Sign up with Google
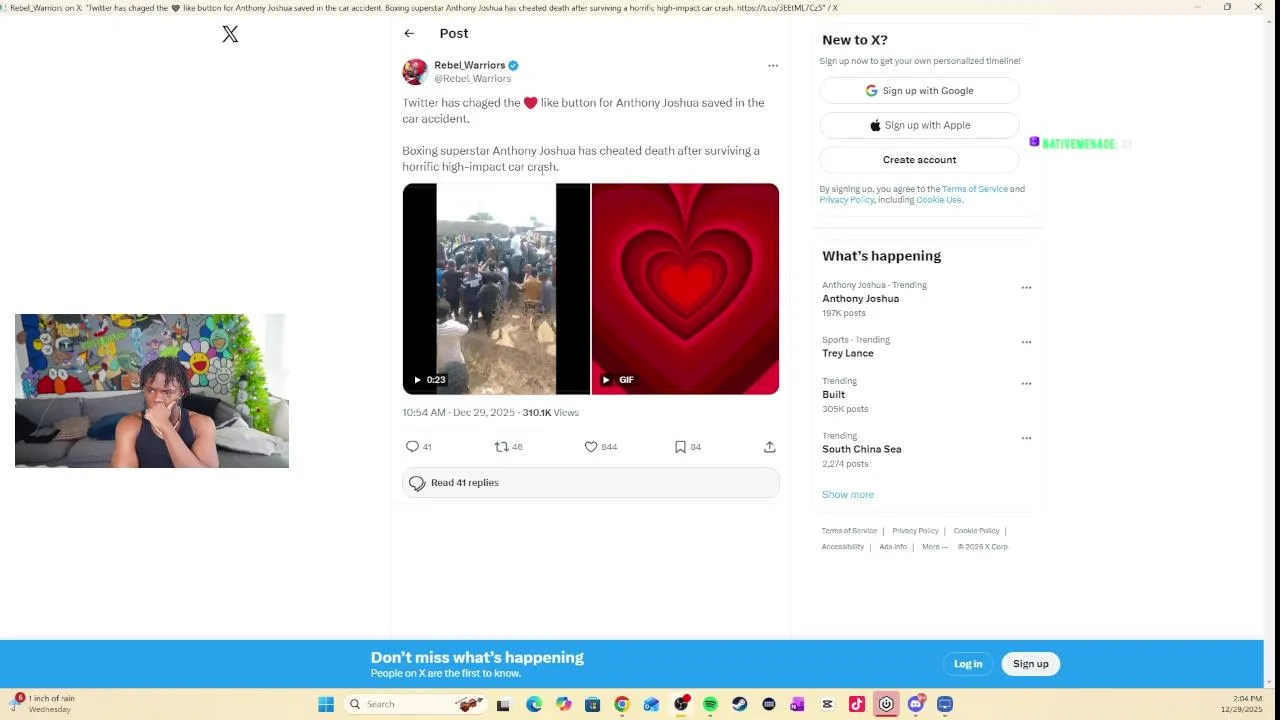Image resolution: width=1280 pixels, height=720 pixels. coord(919,91)
